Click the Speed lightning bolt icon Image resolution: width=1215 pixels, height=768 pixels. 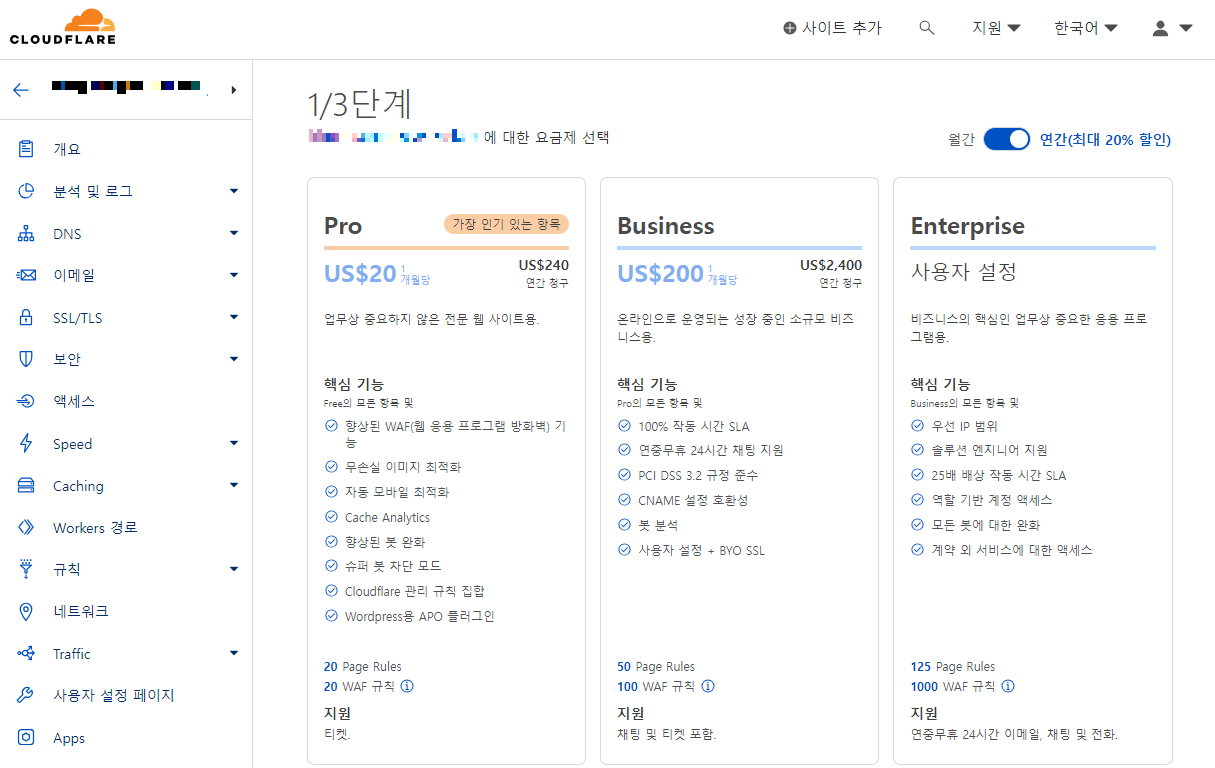(x=27, y=444)
